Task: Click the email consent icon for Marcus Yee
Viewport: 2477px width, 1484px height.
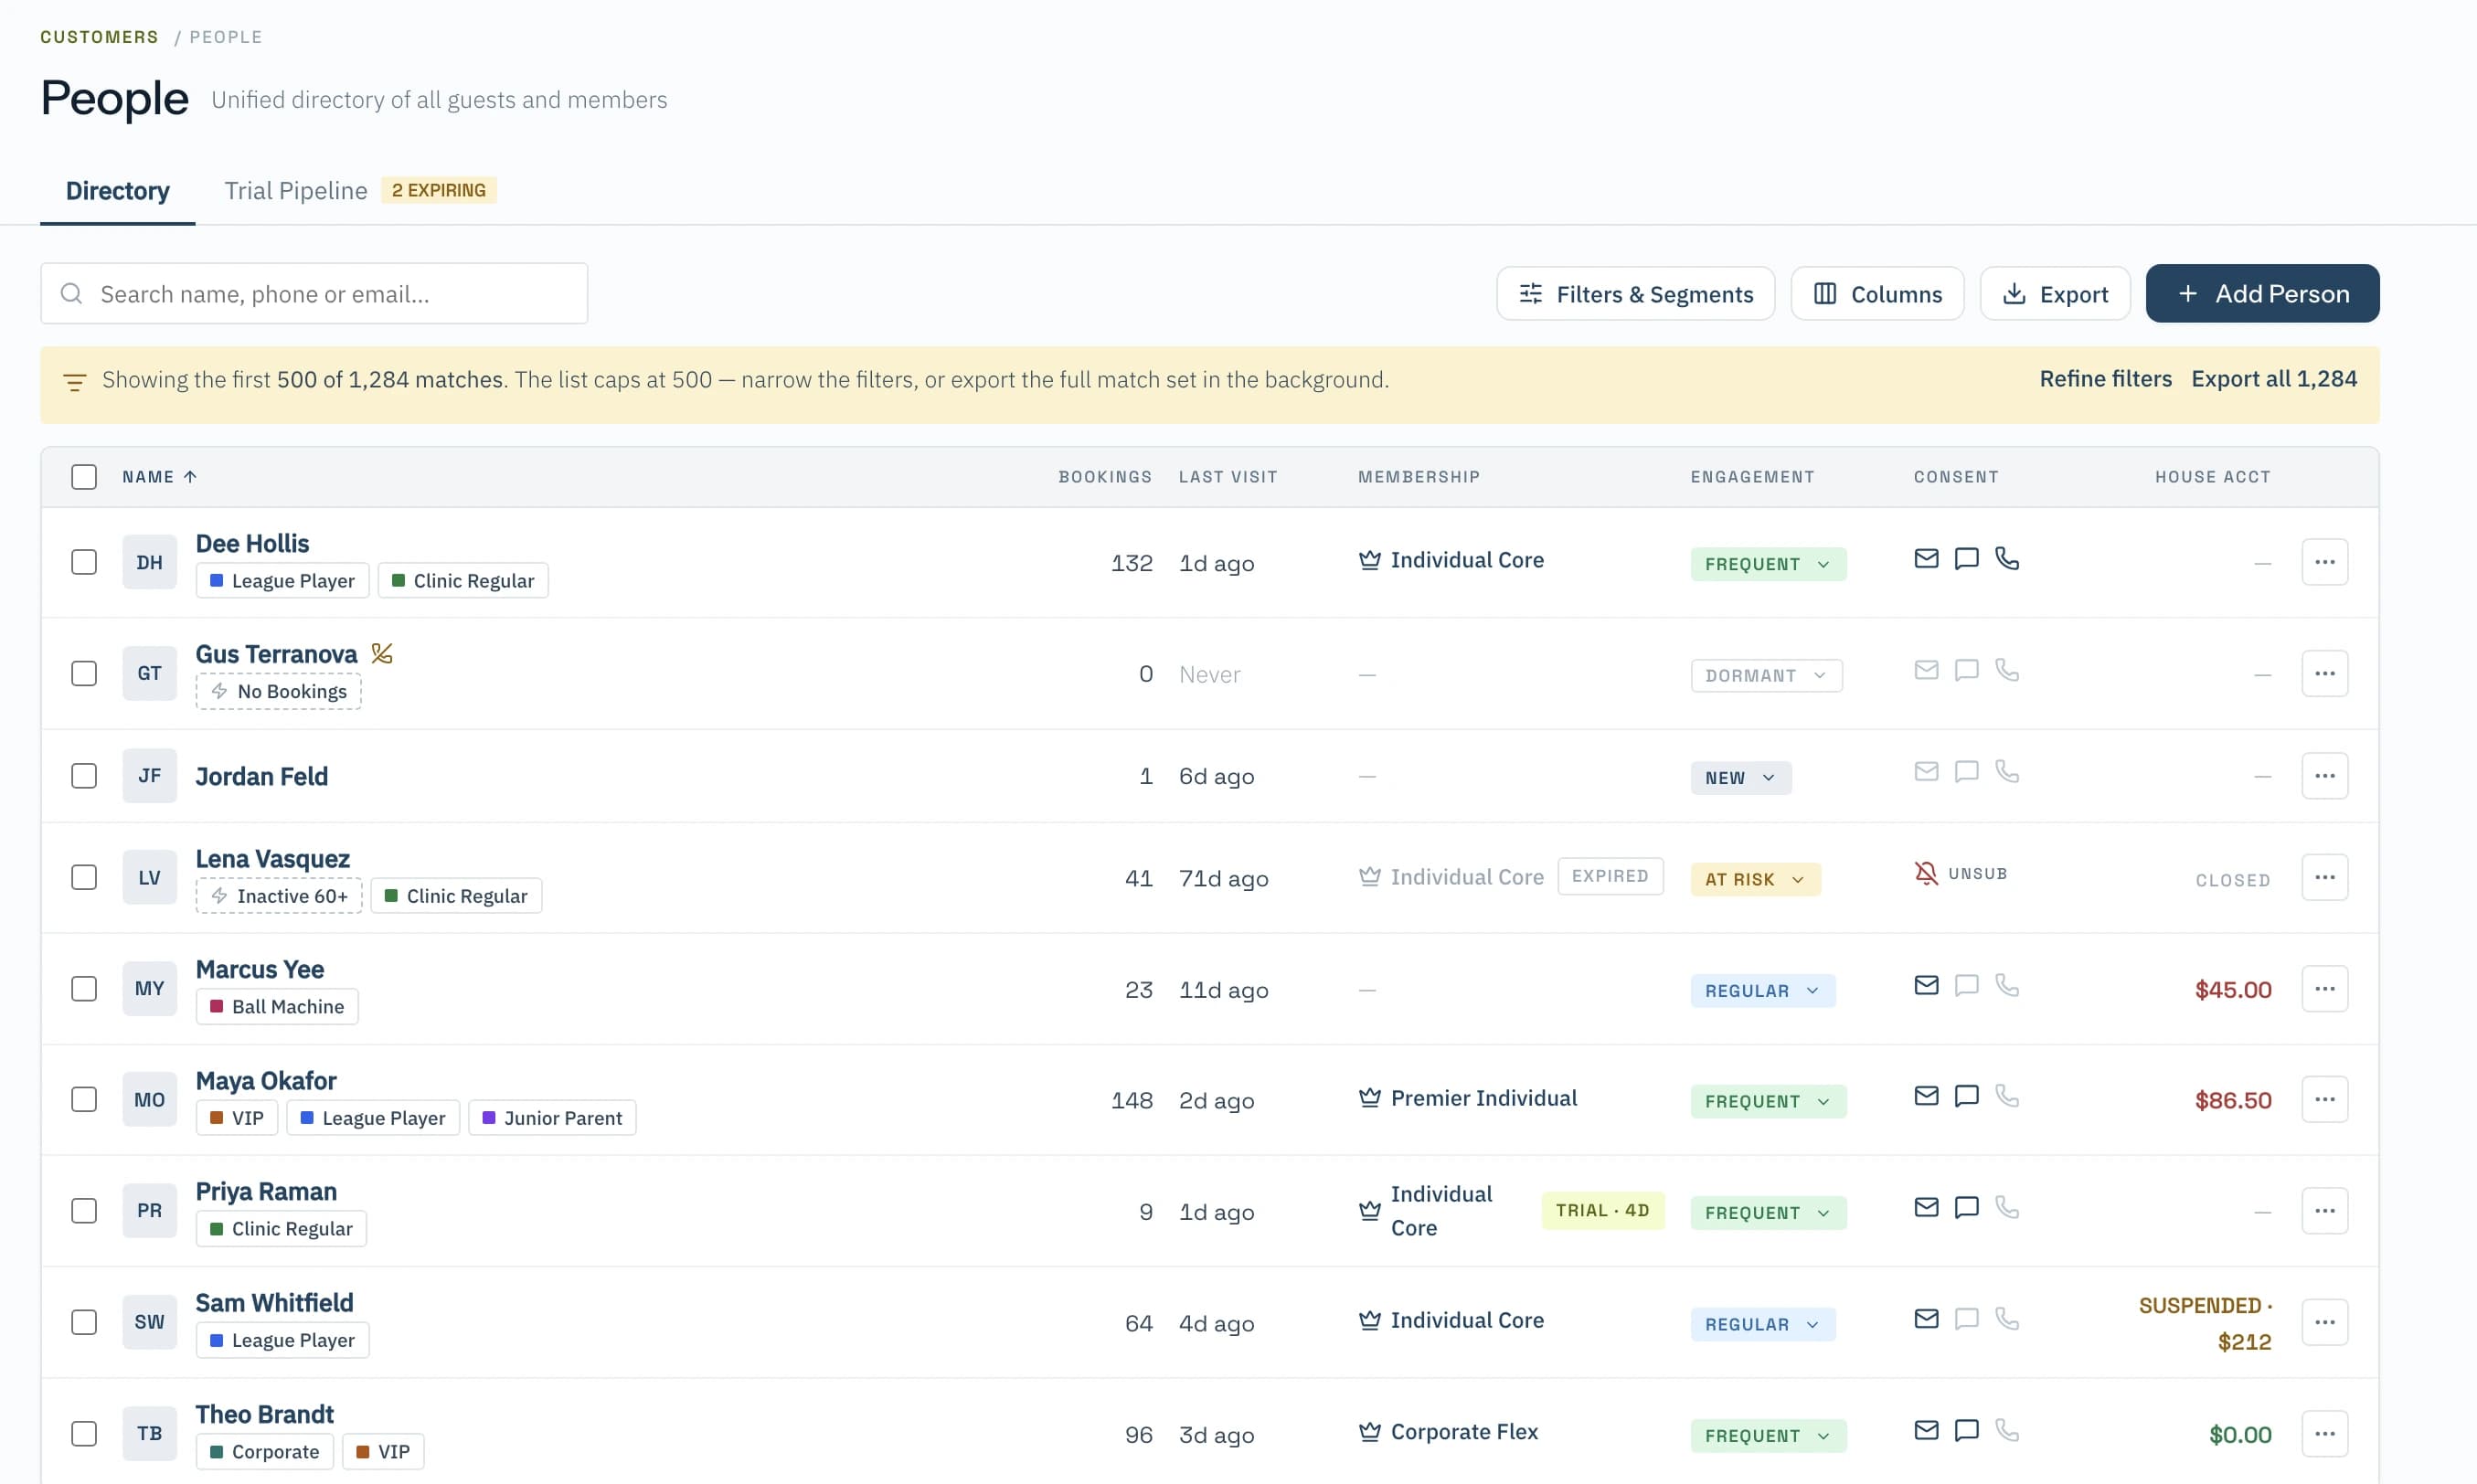Action: pos(1926,985)
